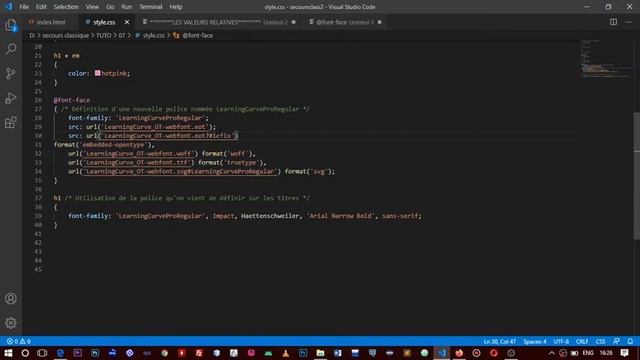
Task: Open the editor More Actions ellipsis
Action: coord(628,22)
